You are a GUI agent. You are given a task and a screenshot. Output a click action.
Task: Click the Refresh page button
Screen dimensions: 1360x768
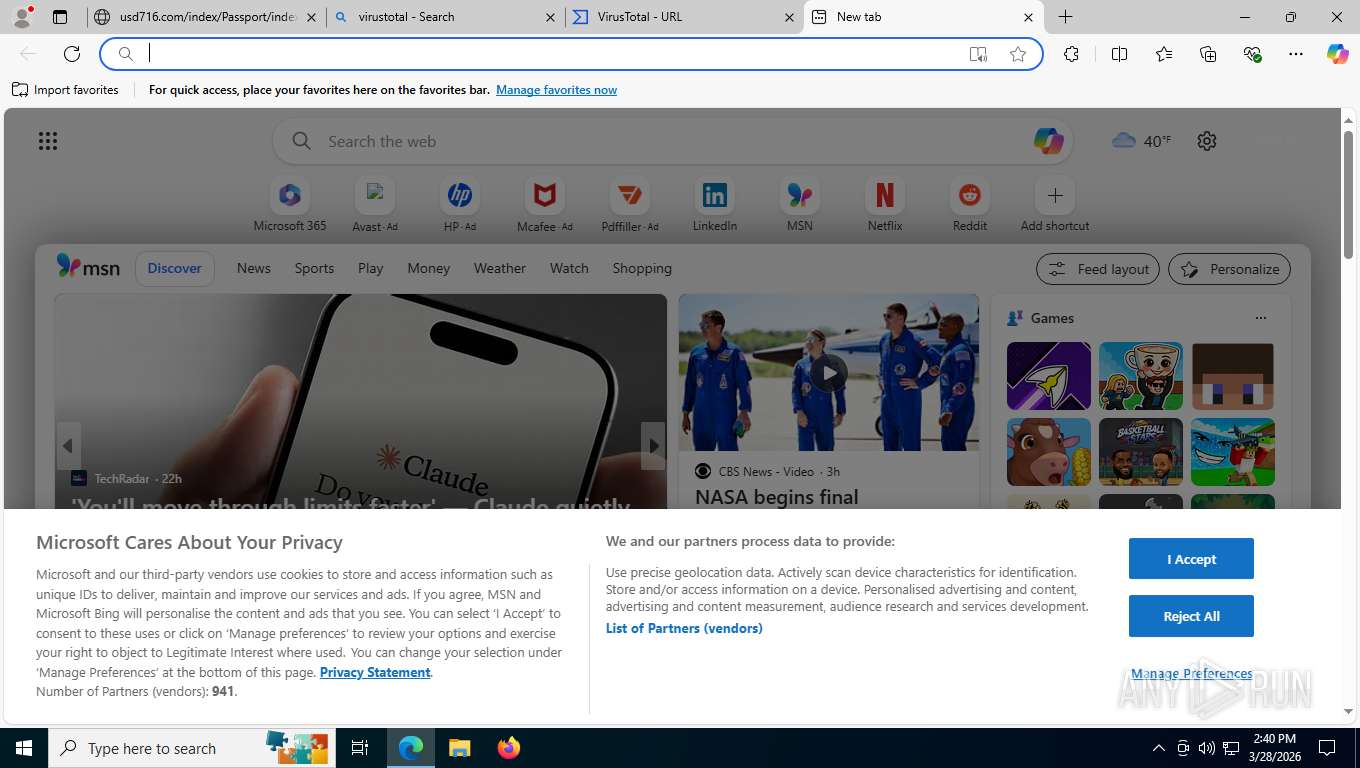click(x=72, y=54)
